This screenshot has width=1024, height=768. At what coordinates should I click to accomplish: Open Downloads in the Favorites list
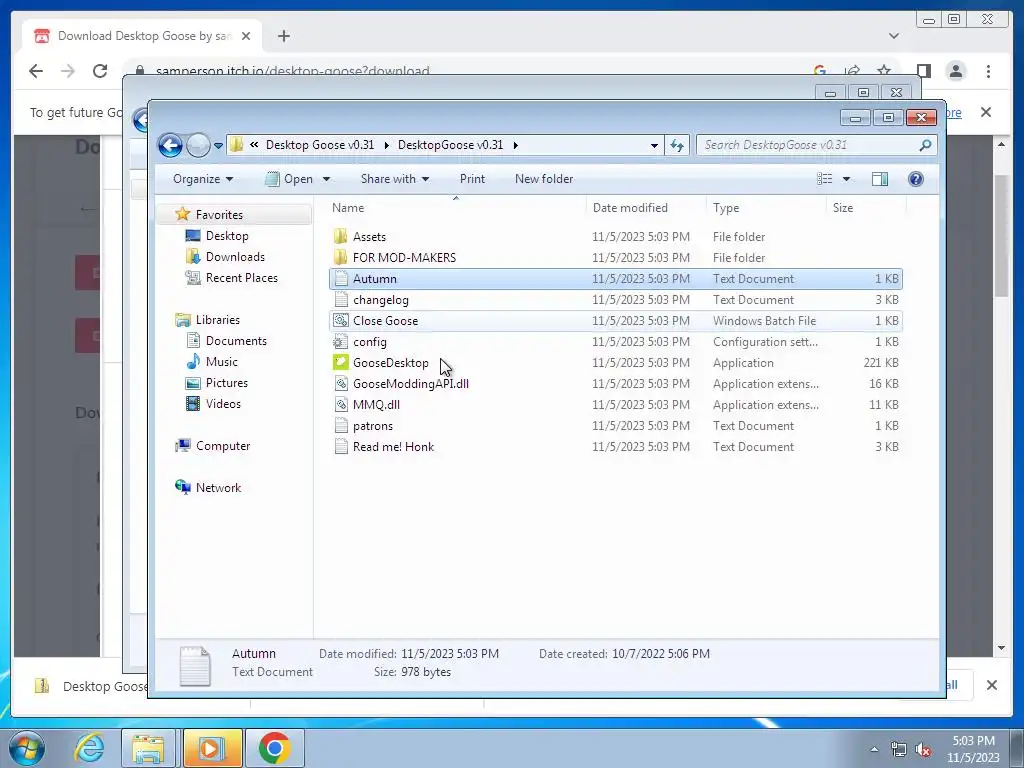pos(235,257)
